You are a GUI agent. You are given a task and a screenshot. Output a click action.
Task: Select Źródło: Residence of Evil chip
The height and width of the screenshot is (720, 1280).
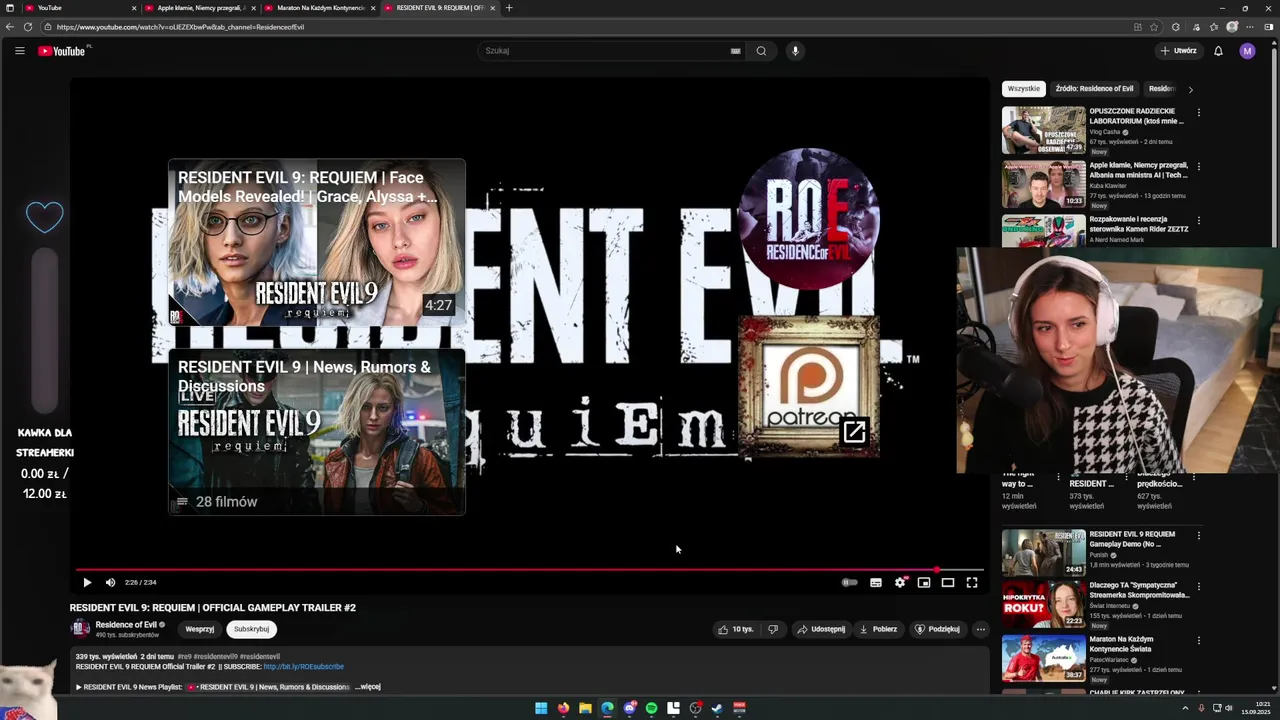pos(1094,89)
